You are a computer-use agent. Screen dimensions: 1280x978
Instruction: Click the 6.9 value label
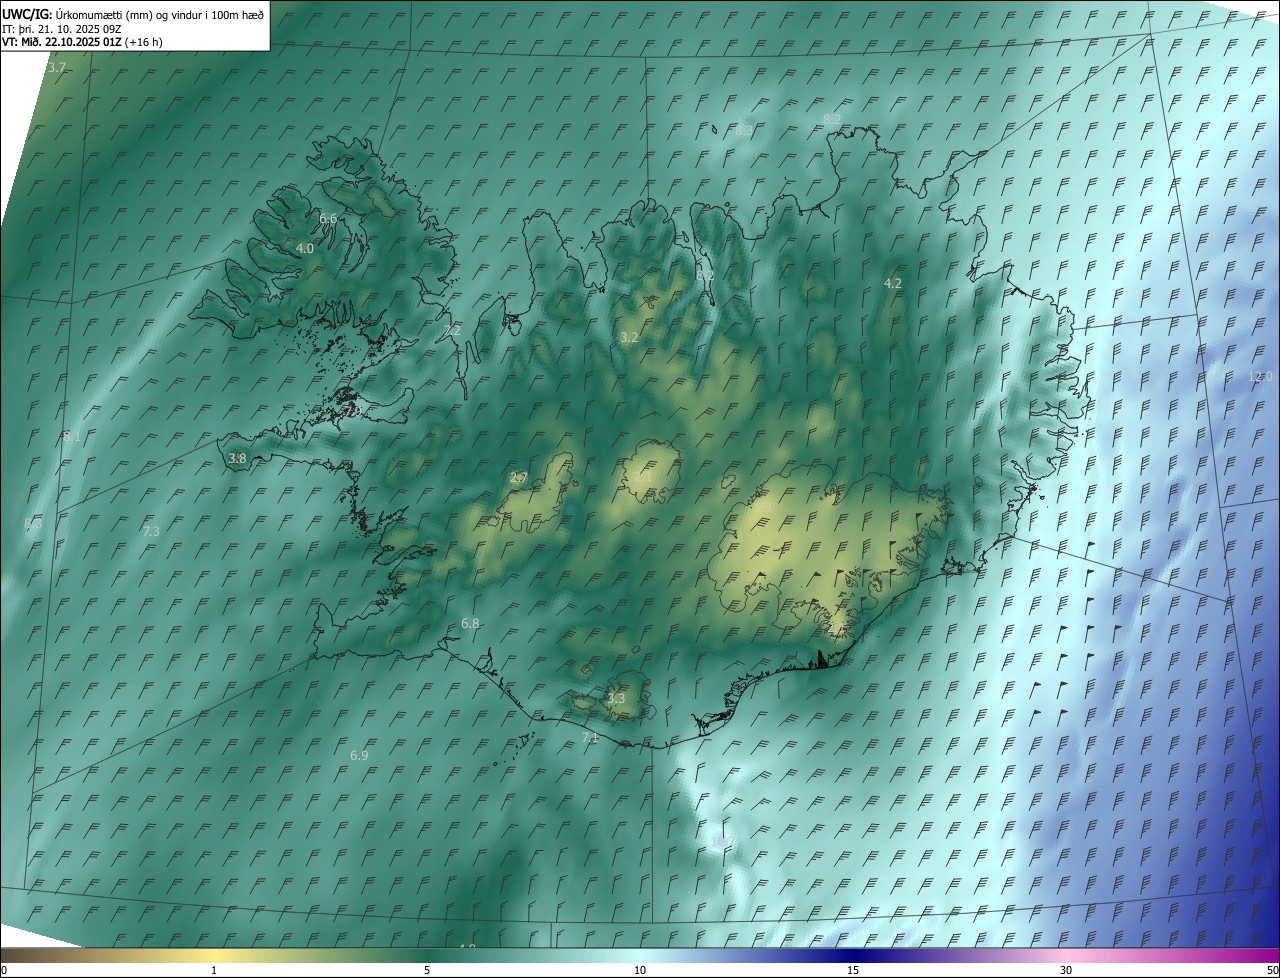pyautogui.click(x=359, y=755)
